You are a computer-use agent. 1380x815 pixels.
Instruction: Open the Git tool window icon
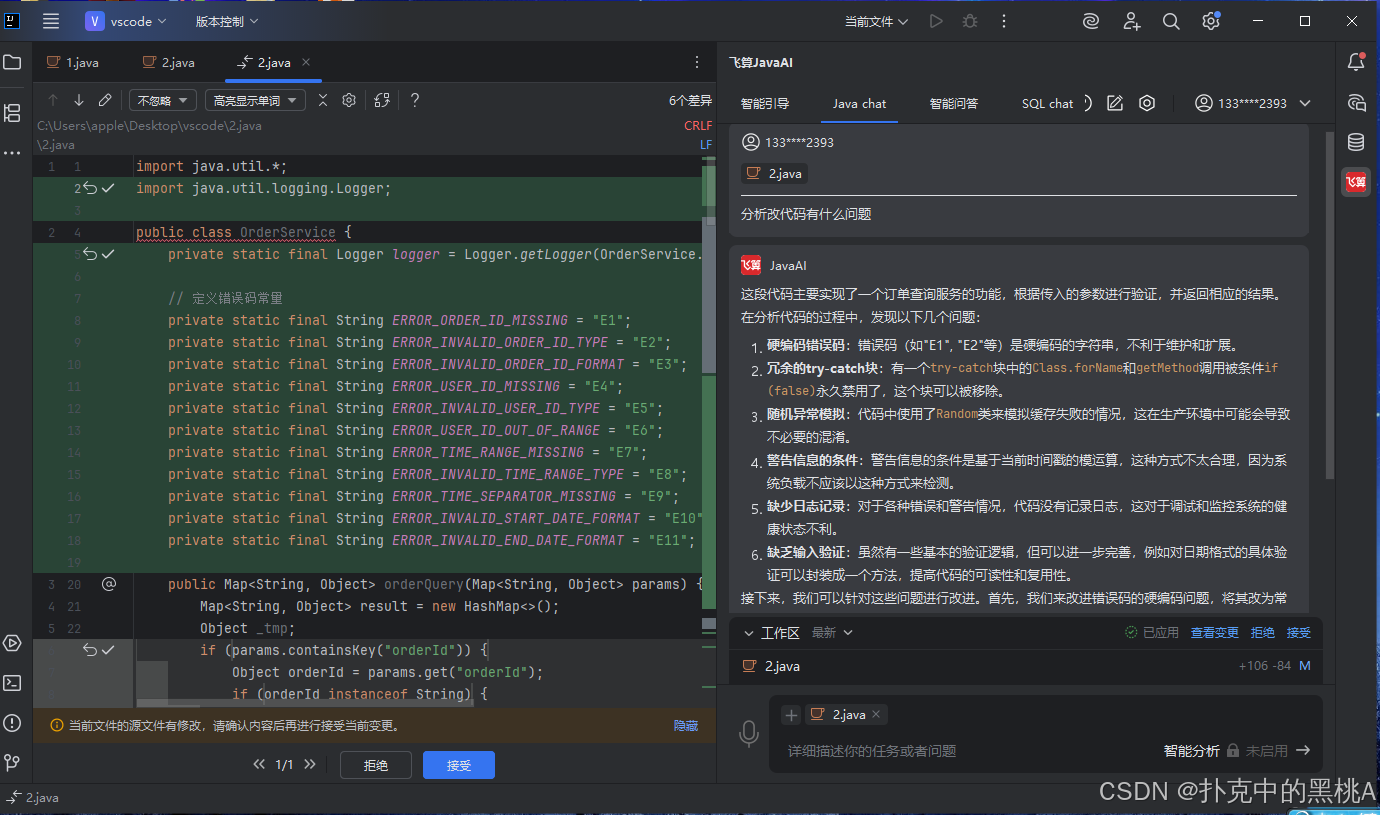pyautogui.click(x=12, y=763)
